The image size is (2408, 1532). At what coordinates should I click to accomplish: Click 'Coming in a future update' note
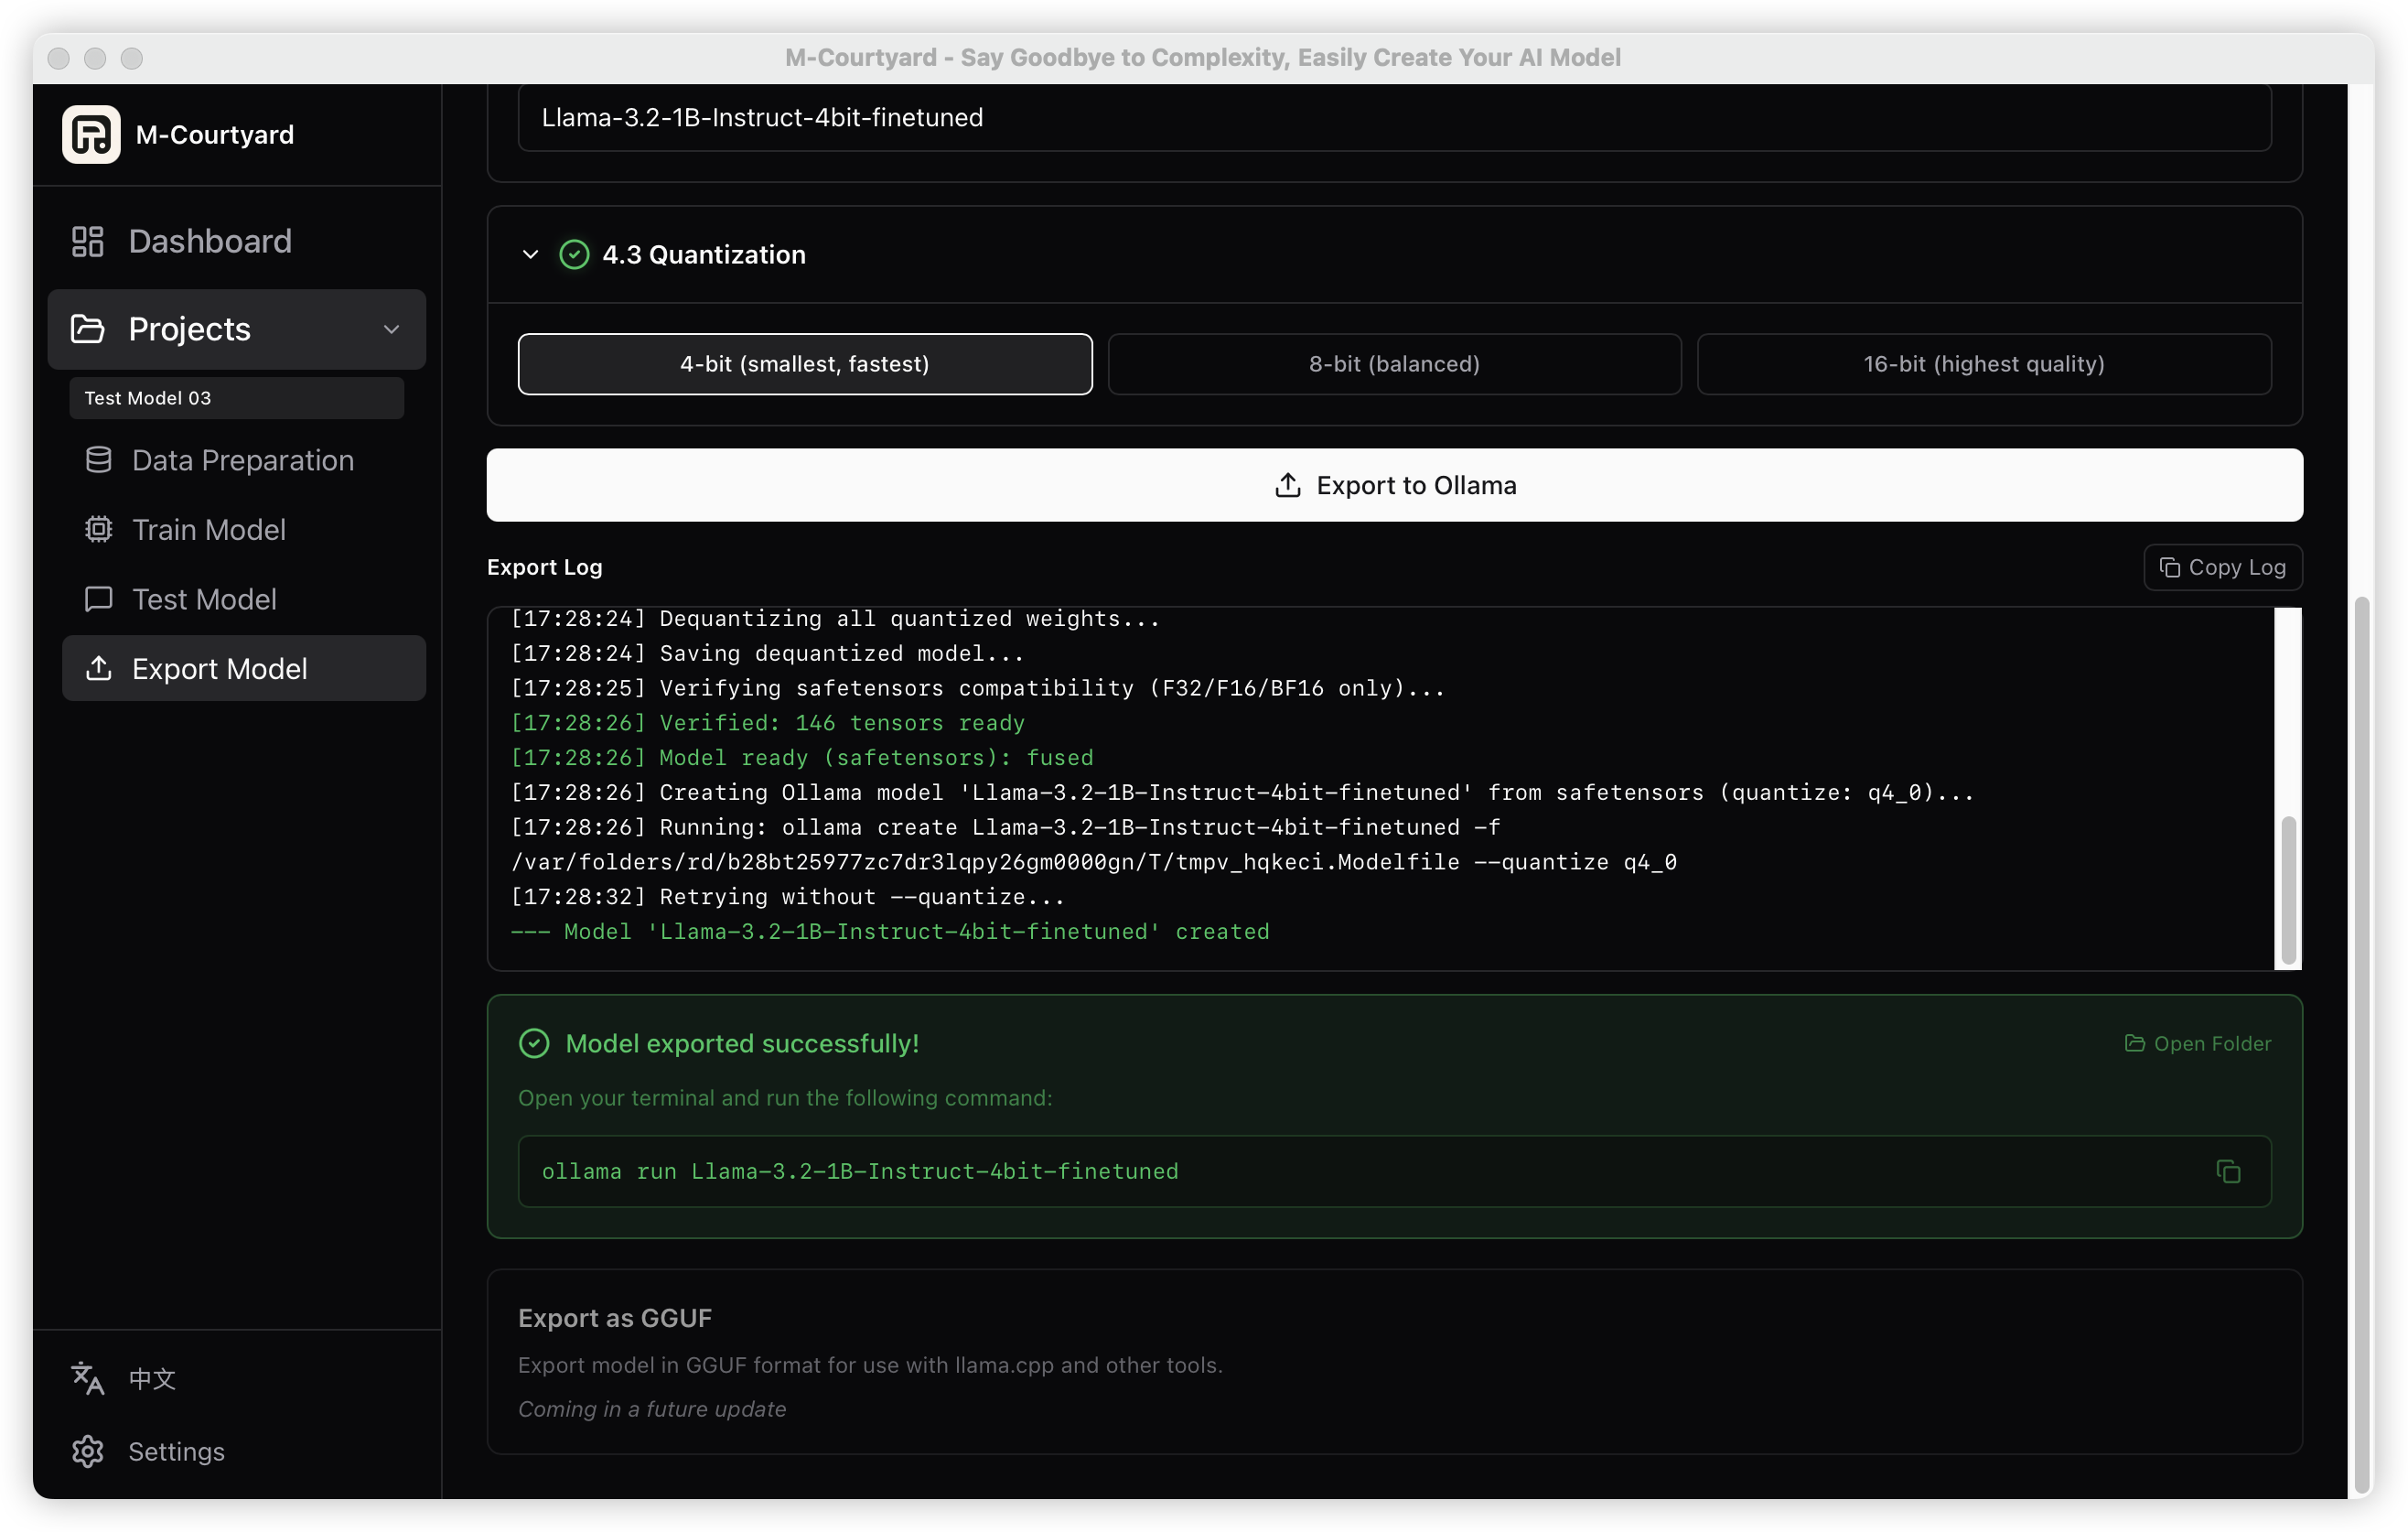pos(652,1409)
